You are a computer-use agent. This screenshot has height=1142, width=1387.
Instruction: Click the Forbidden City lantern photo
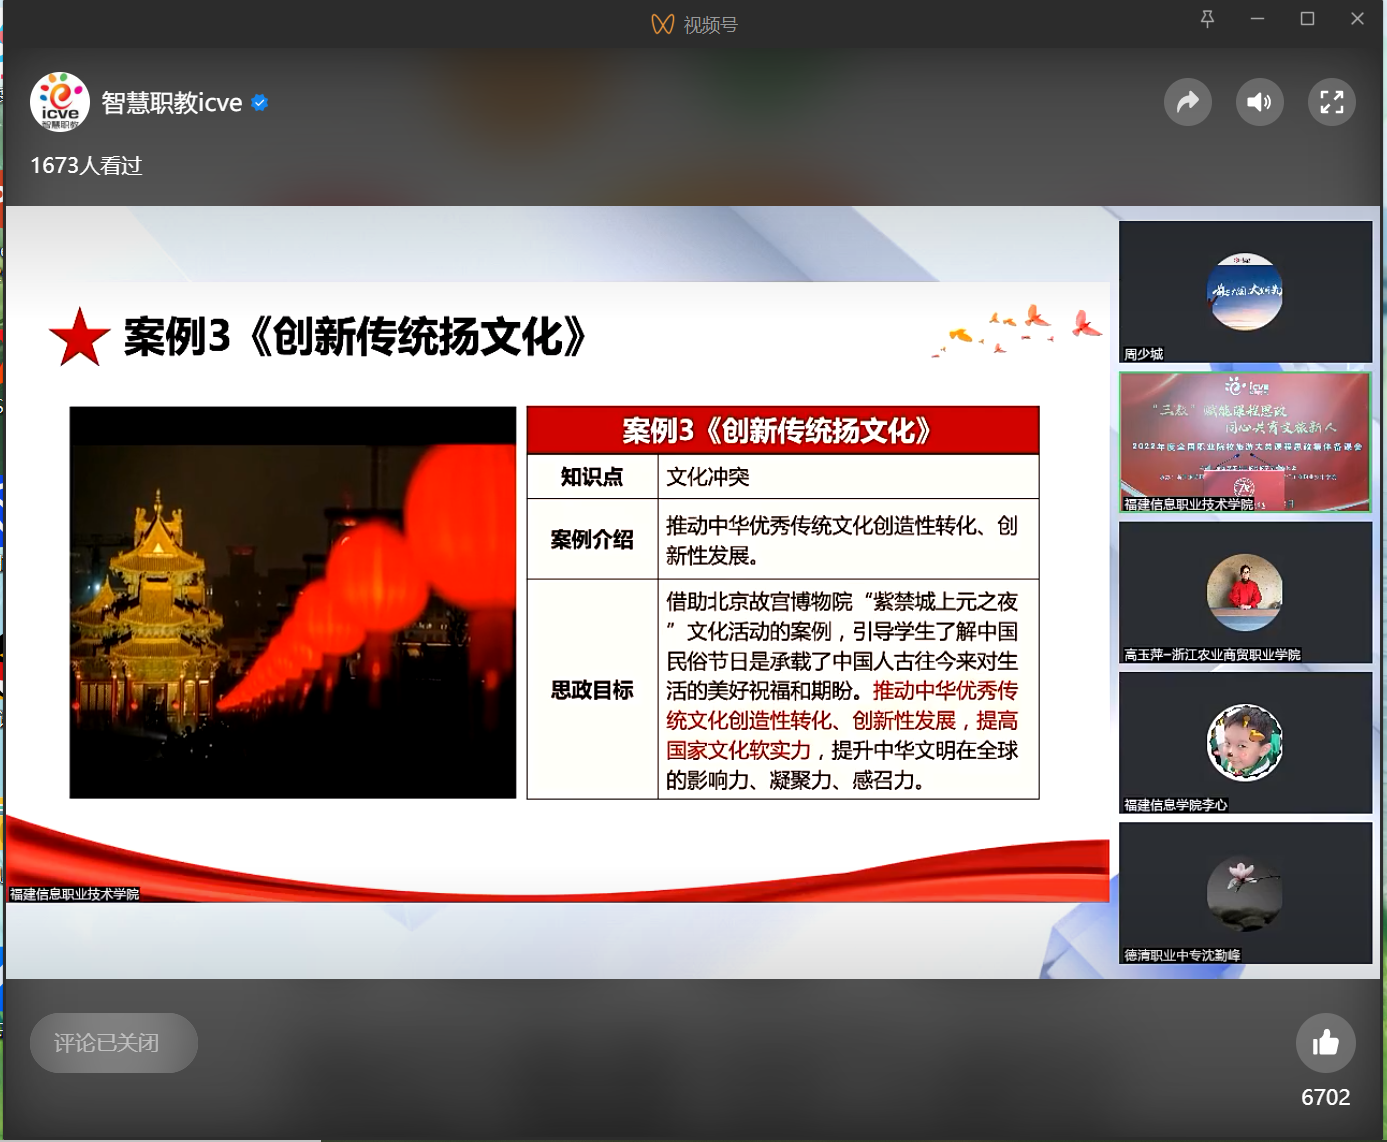[x=293, y=602]
